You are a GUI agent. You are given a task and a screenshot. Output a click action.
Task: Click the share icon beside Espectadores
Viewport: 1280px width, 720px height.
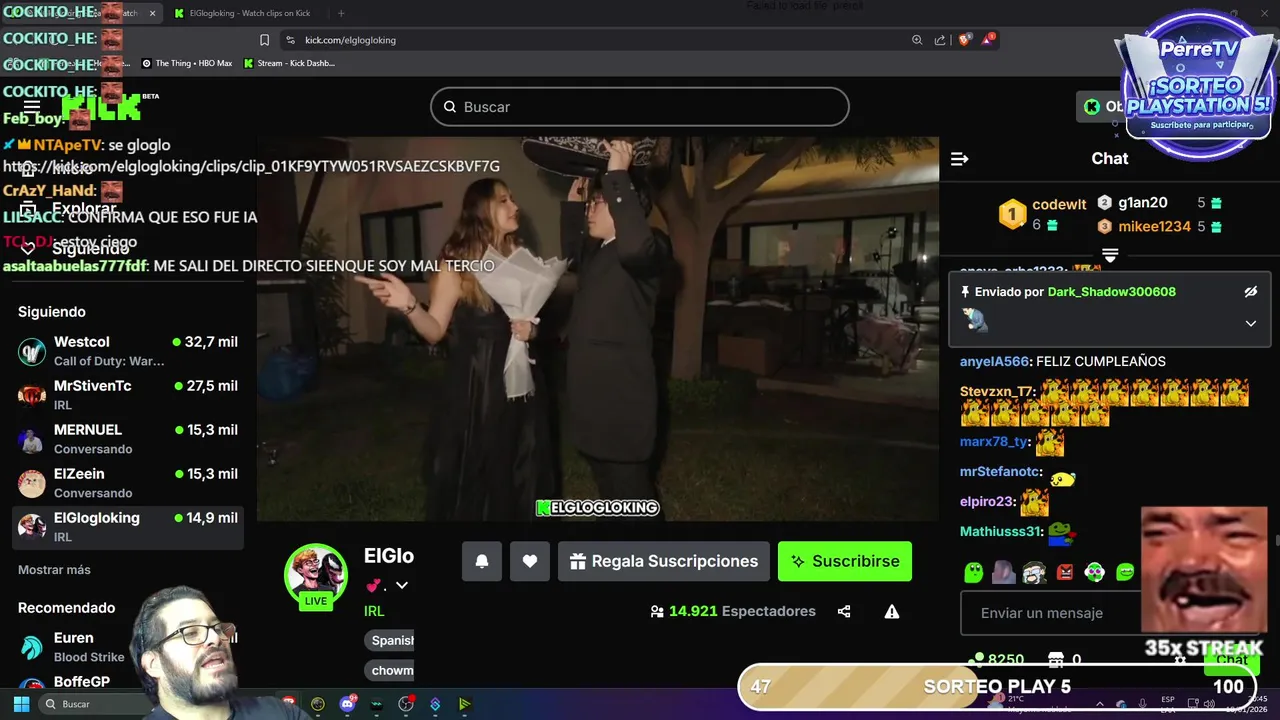(x=844, y=611)
